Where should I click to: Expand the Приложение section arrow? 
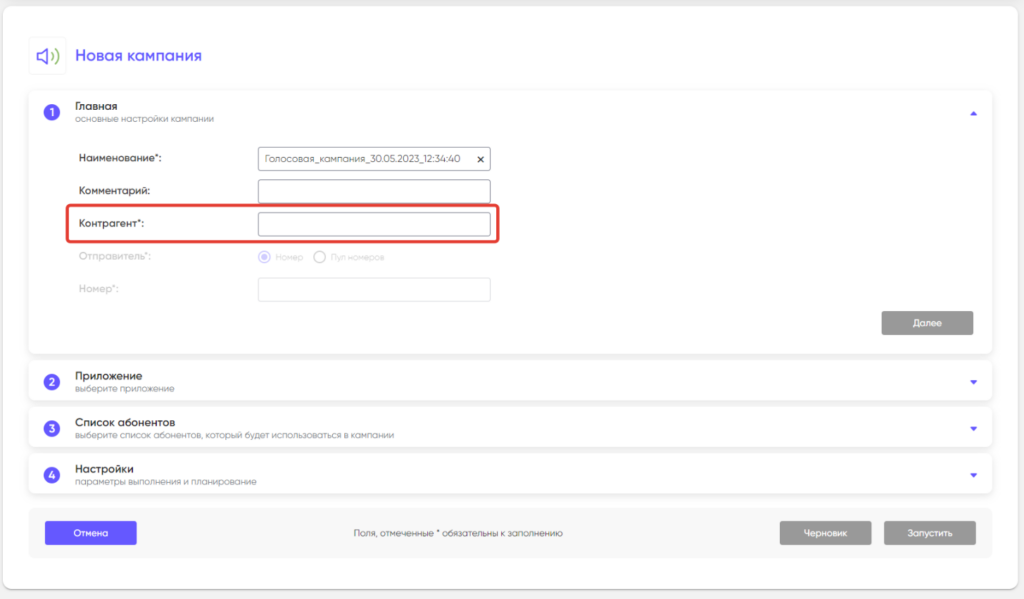(x=973, y=382)
